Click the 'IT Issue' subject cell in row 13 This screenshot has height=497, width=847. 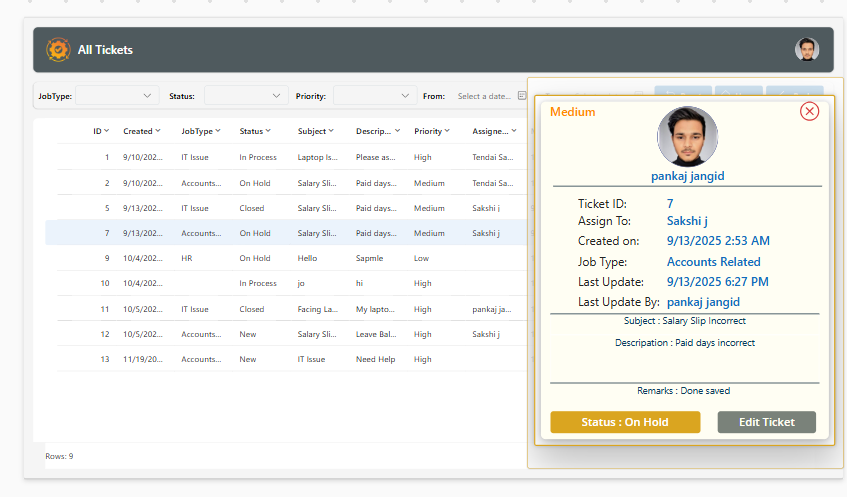pyautogui.click(x=311, y=359)
